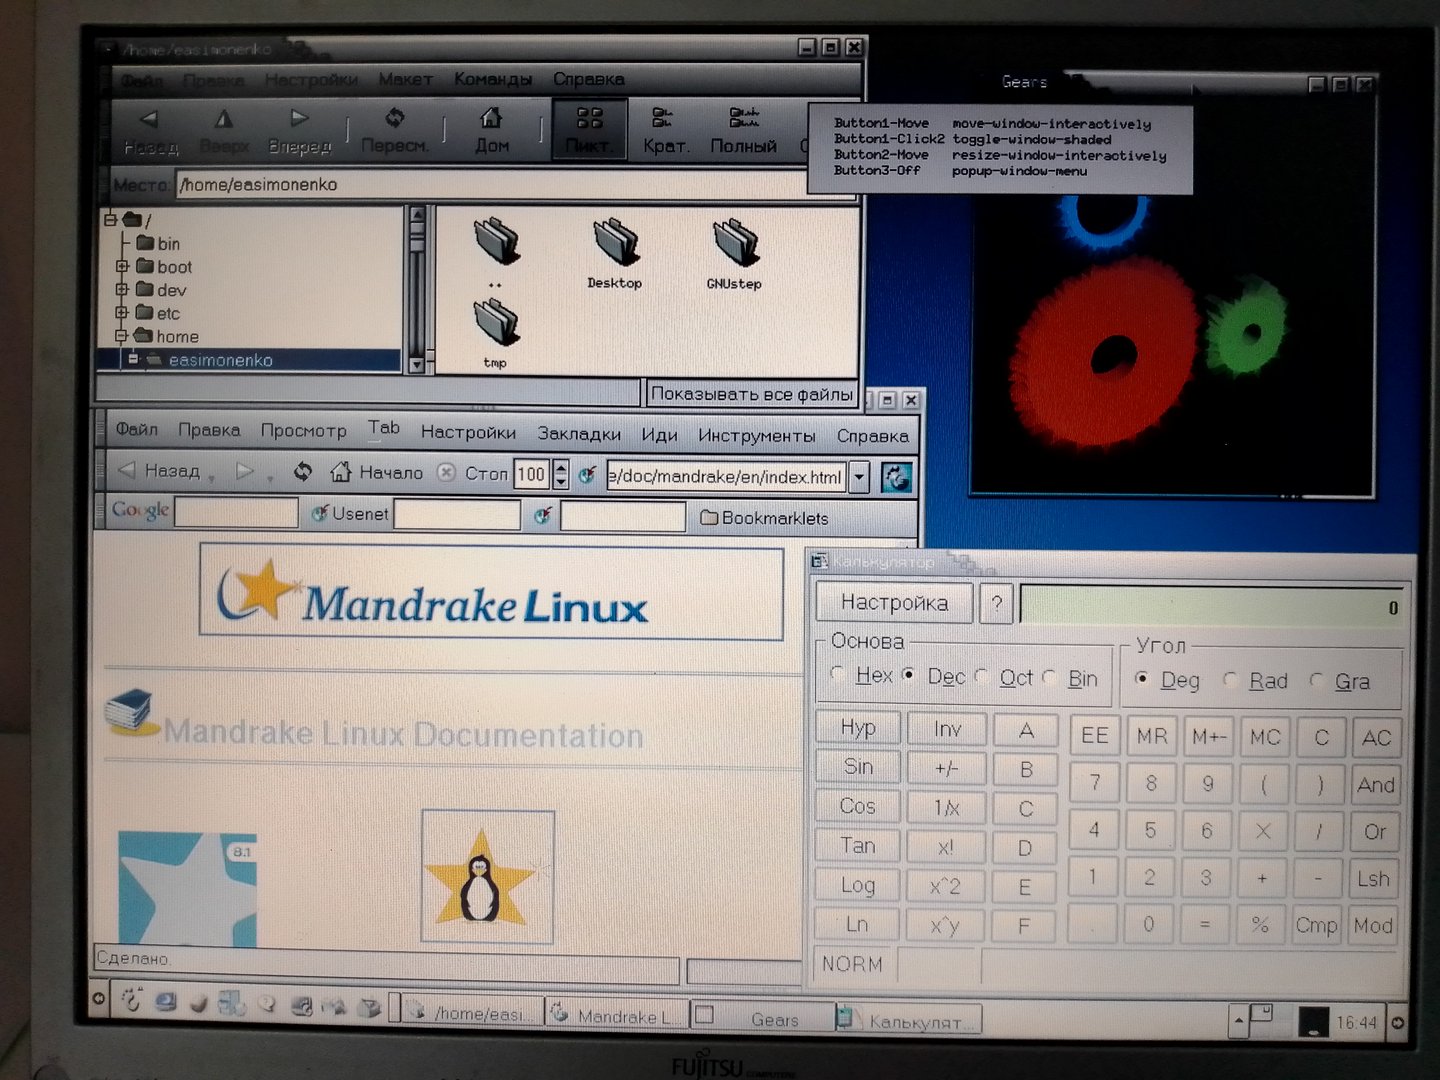Click the Usenet search icon
1440x1080 pixels.
point(320,514)
